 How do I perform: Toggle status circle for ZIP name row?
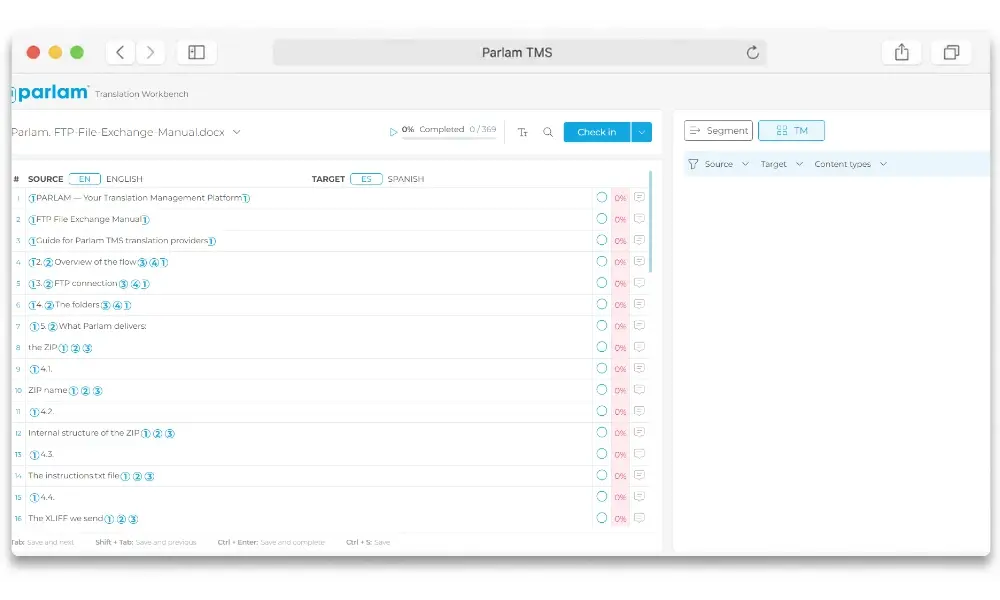point(601,390)
